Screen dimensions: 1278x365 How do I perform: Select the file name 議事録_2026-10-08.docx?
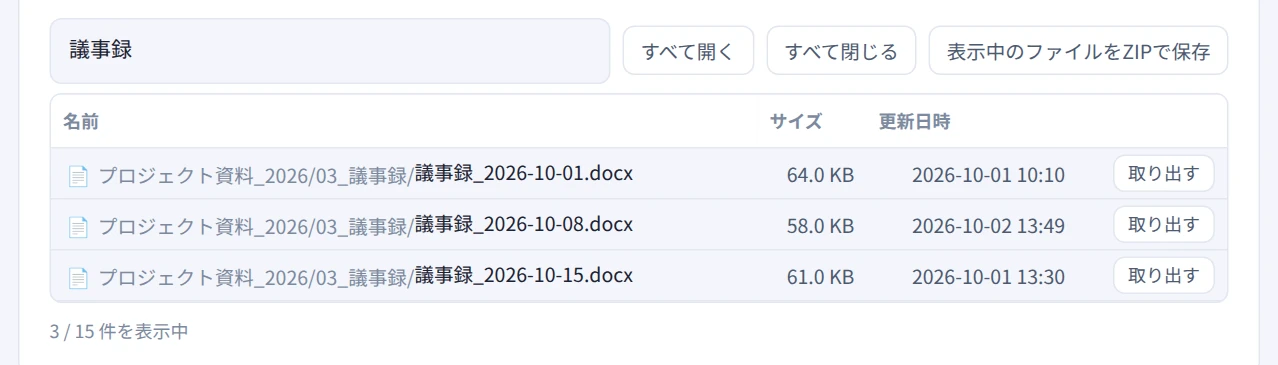524,223
